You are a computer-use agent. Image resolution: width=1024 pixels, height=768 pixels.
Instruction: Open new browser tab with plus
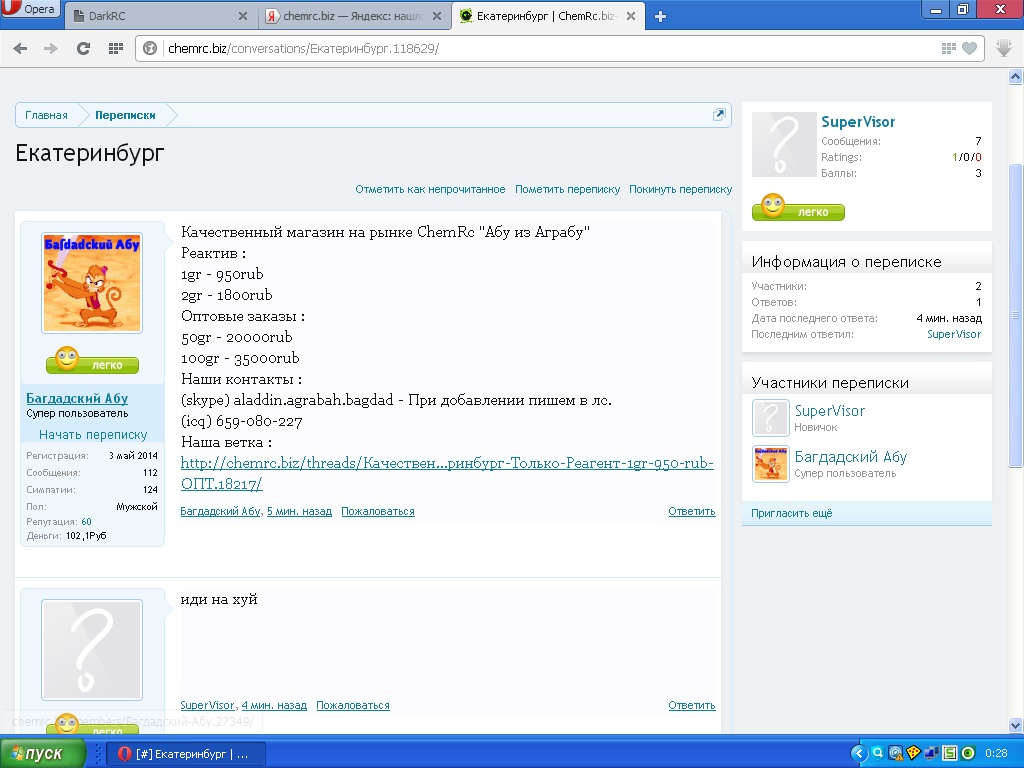(x=660, y=16)
